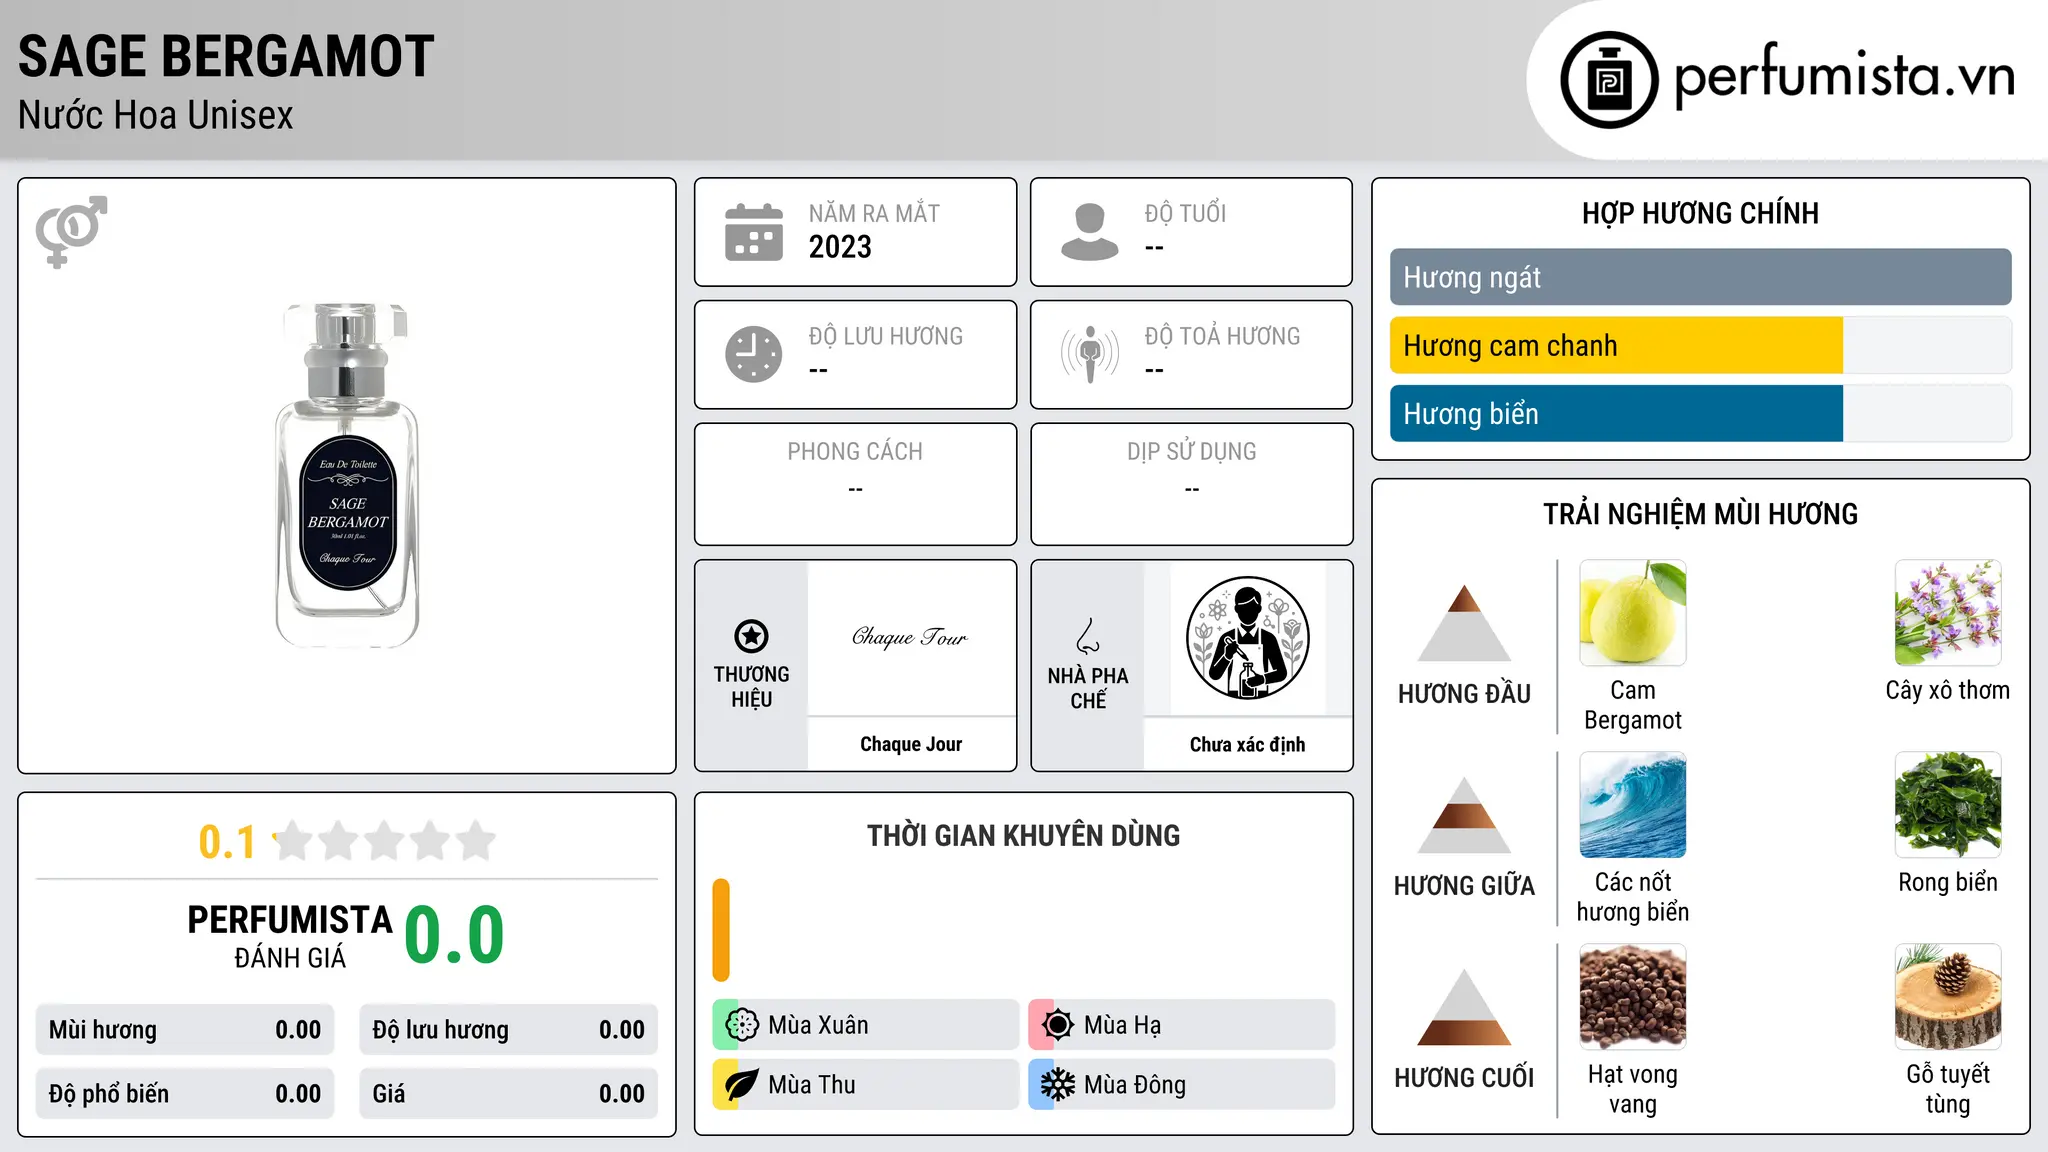The width and height of the screenshot is (2048, 1152).
Task: Click the flower icon for Mùa Xuân
Action: click(742, 1025)
